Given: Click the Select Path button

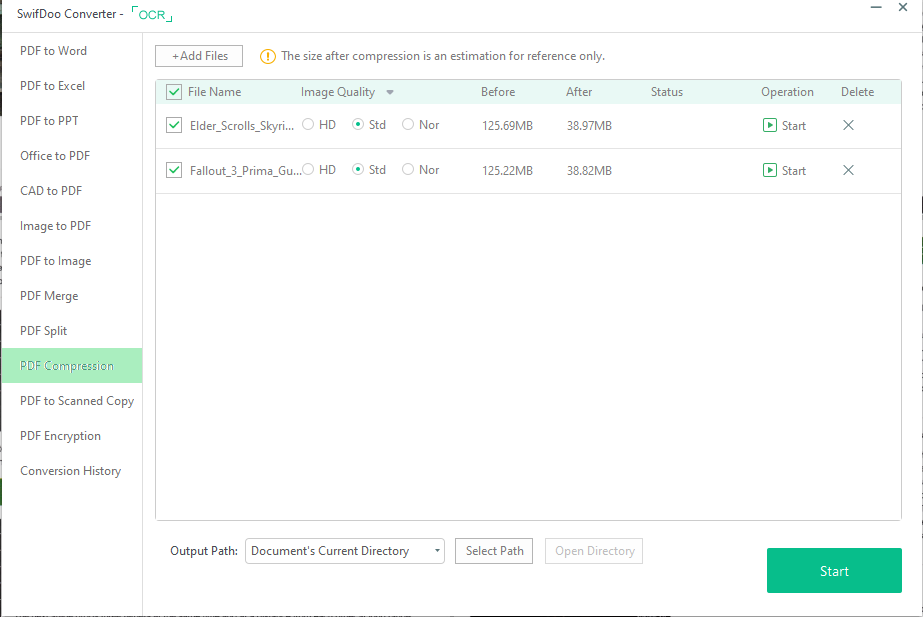Looking at the screenshot, I should (494, 551).
